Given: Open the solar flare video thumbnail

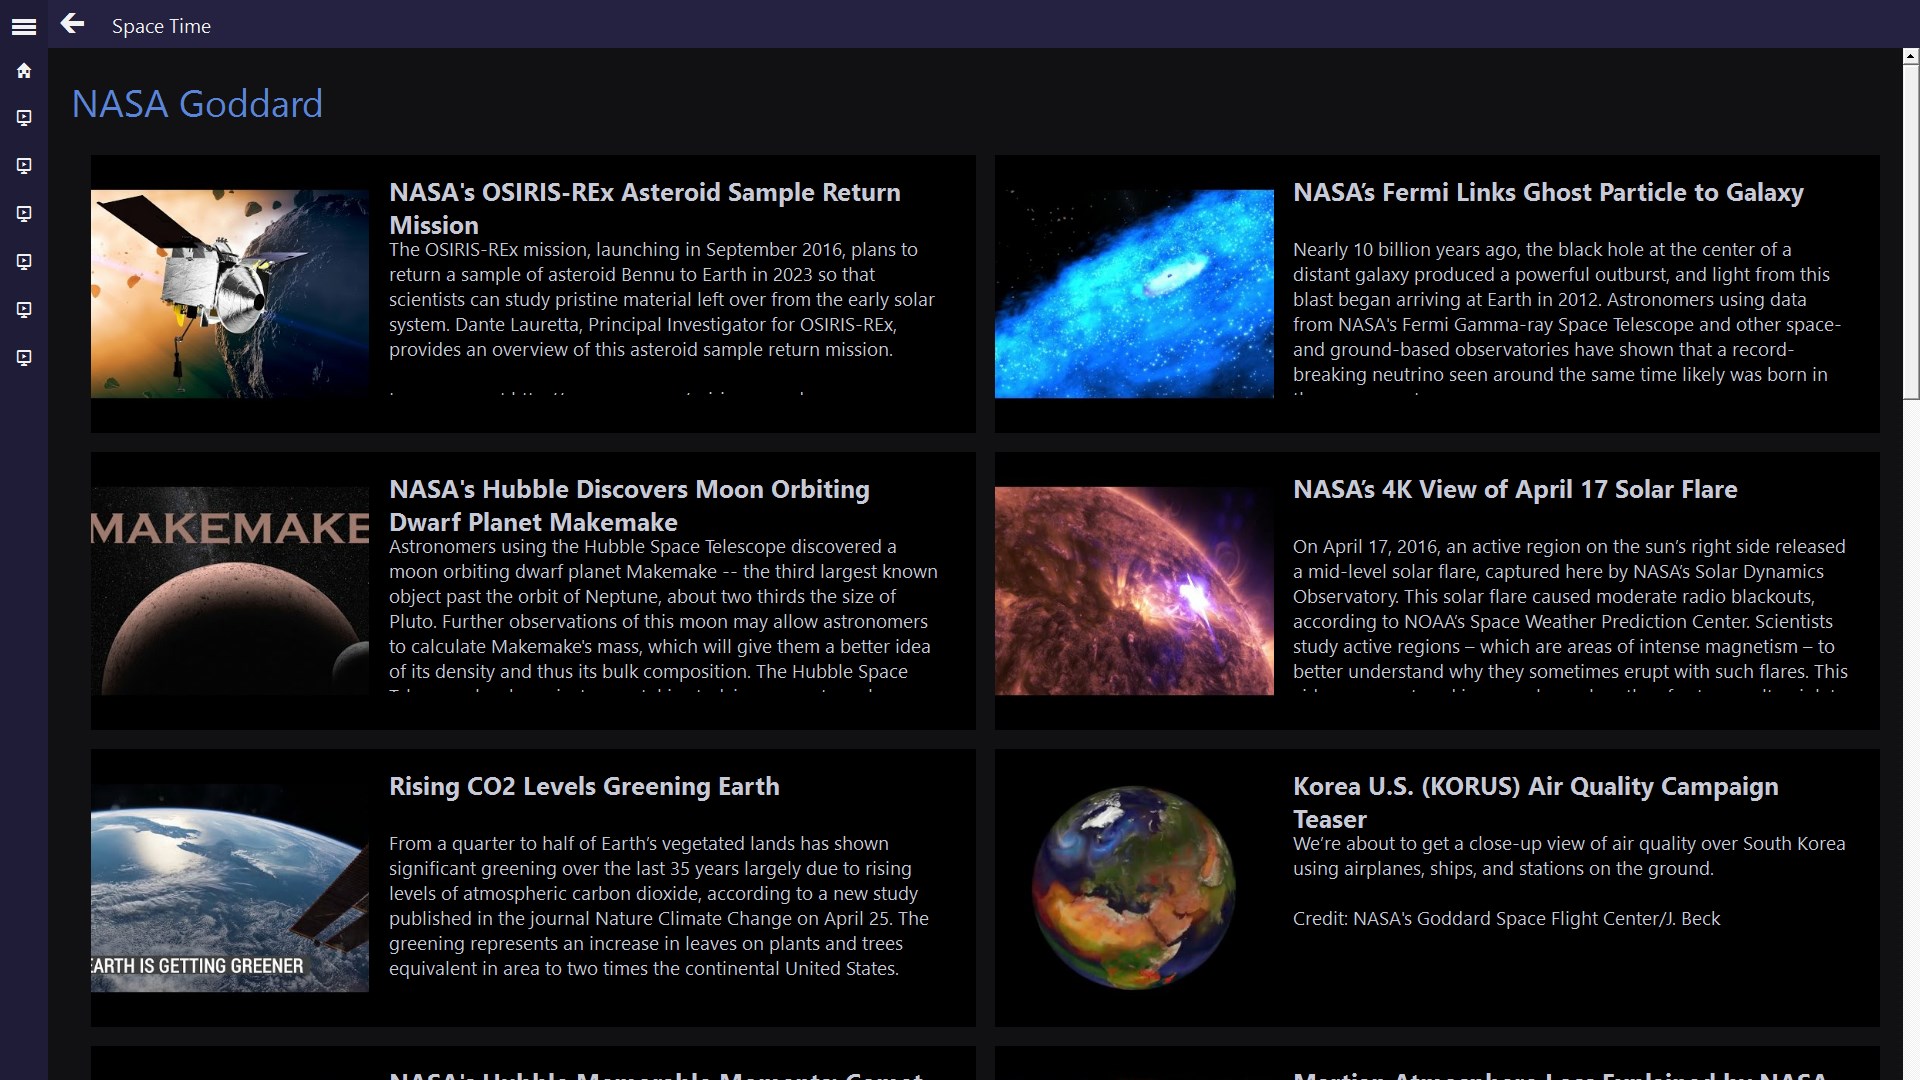Looking at the screenshot, I should (x=1134, y=591).
